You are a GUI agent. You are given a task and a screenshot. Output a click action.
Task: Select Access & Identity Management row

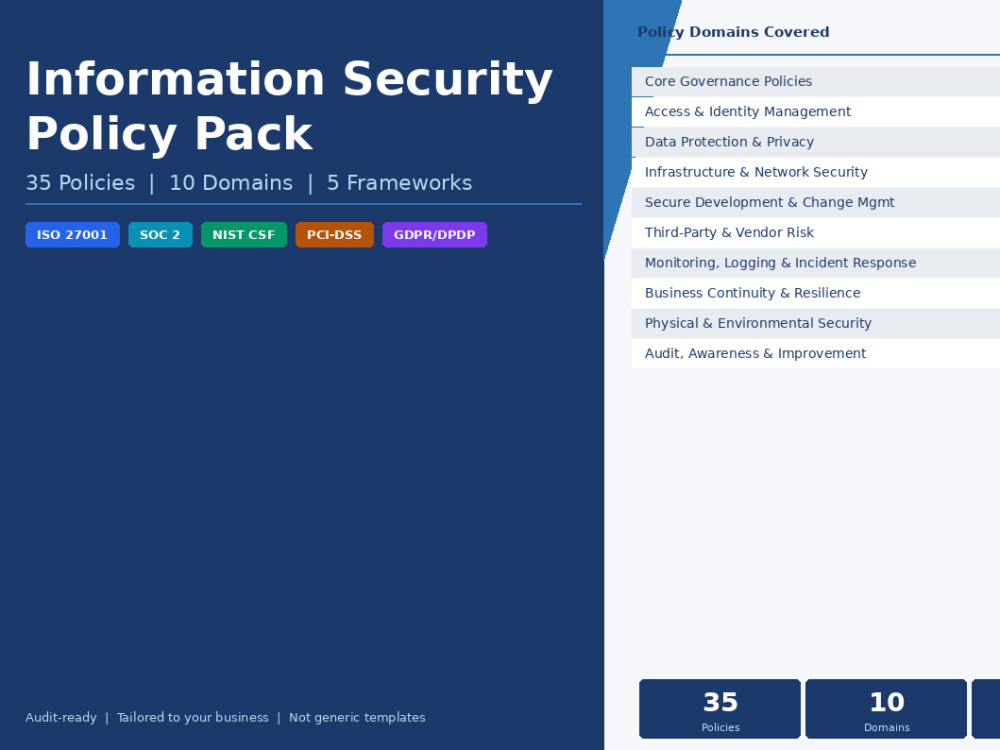point(816,112)
